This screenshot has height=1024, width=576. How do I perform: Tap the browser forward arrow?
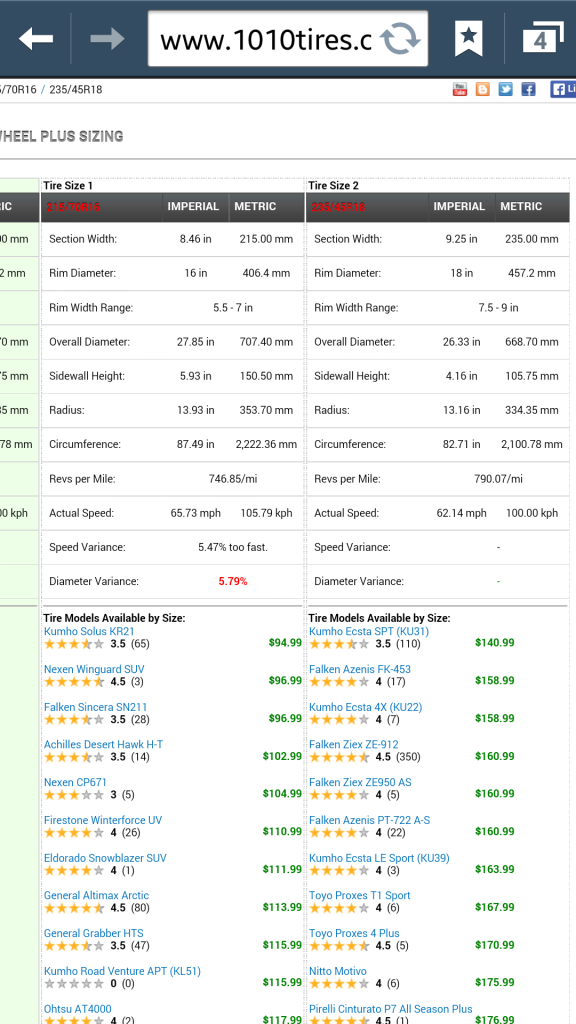[107, 39]
